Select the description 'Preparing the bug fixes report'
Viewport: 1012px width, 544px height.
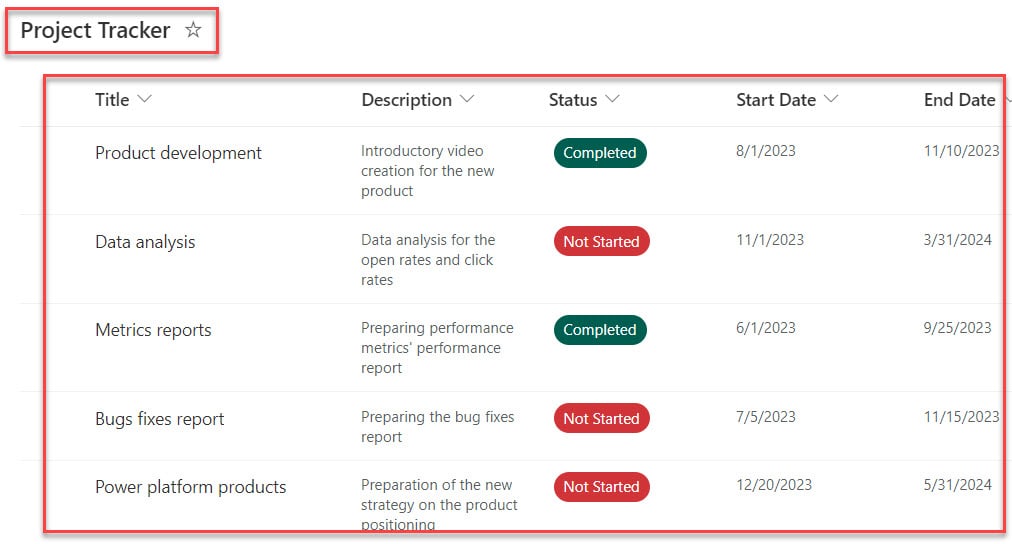[x=438, y=427]
